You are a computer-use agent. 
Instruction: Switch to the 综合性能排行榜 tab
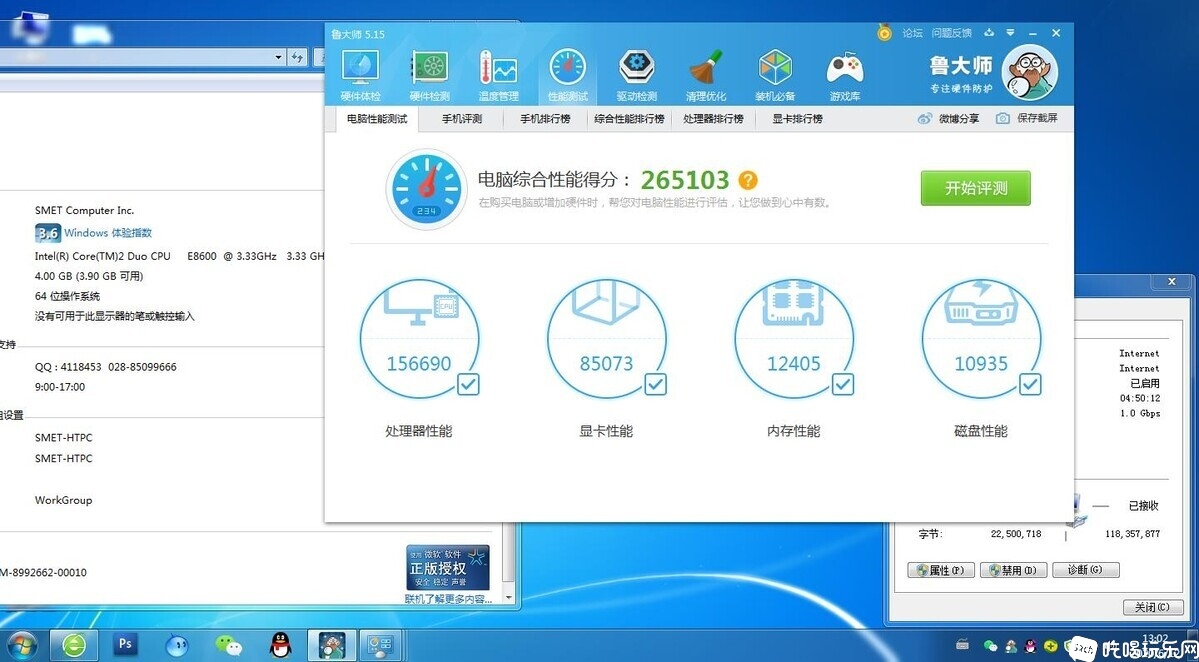coord(629,119)
